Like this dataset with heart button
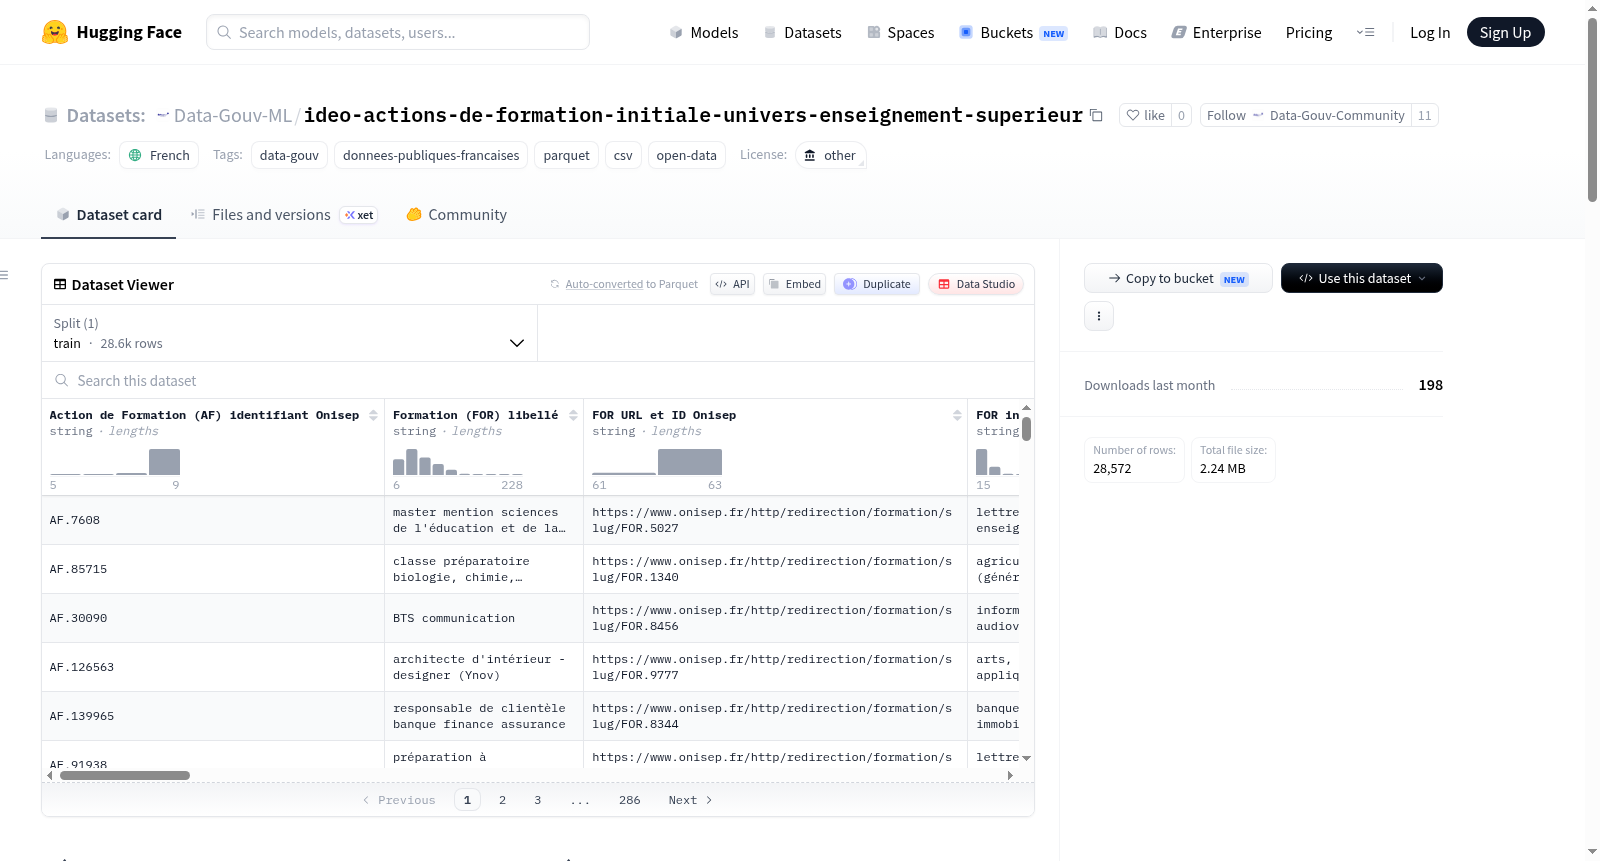 click(1145, 115)
